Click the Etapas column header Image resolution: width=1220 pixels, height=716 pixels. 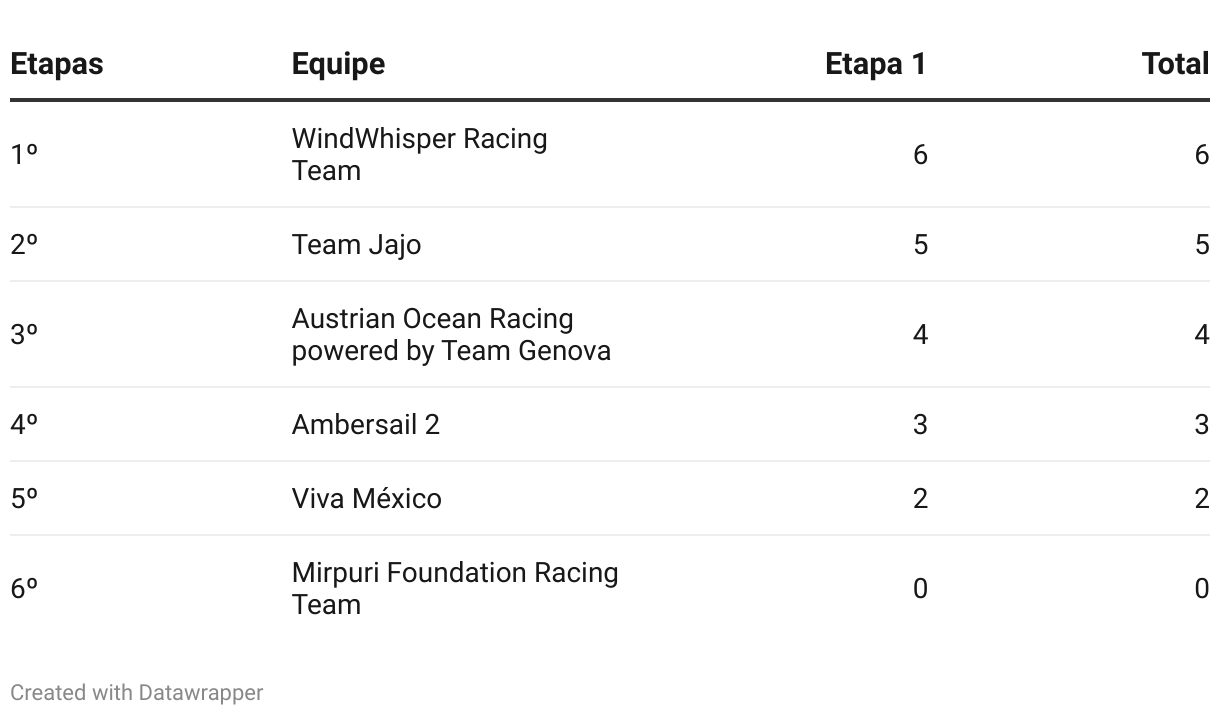pyautogui.click(x=57, y=64)
